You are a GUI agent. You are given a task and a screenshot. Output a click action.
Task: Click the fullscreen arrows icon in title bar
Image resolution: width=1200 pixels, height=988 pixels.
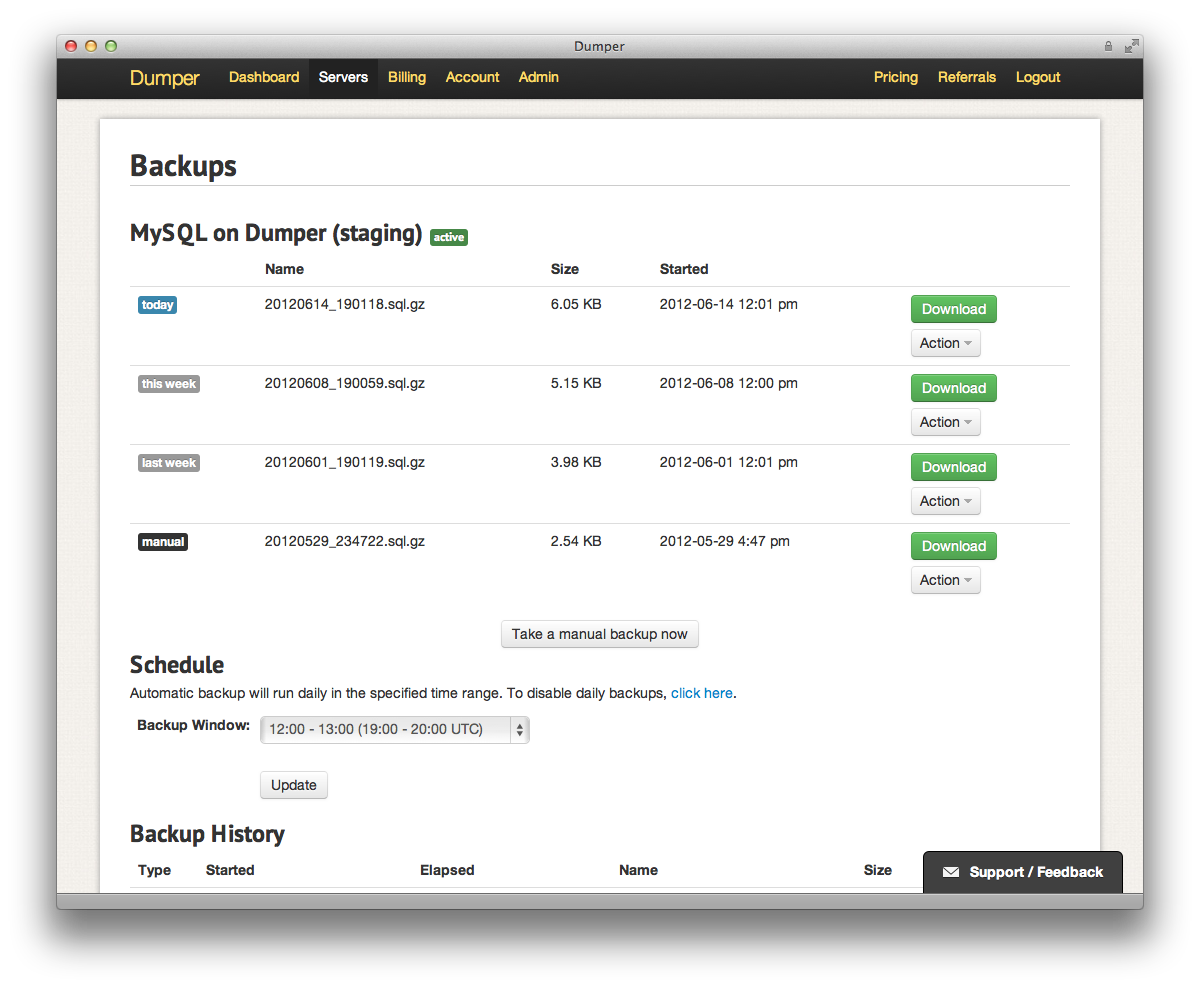1132,46
